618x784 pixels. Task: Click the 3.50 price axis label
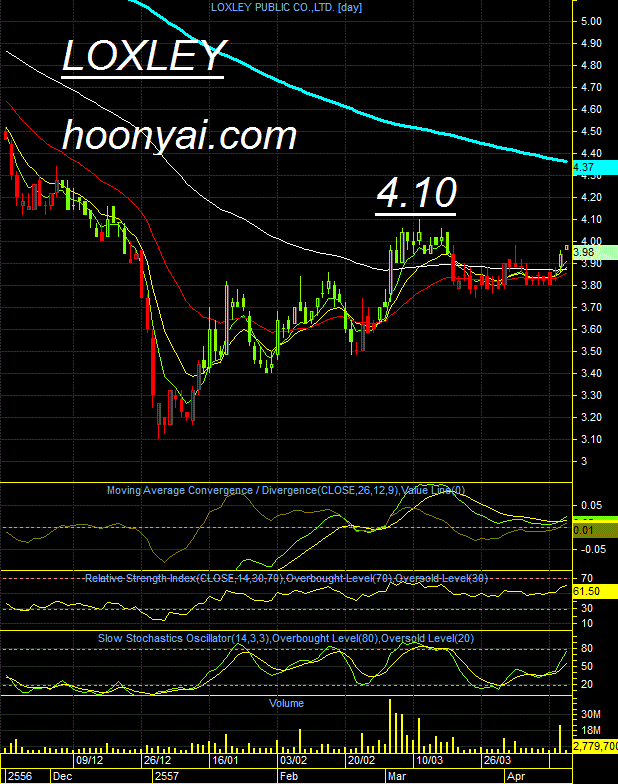point(591,351)
